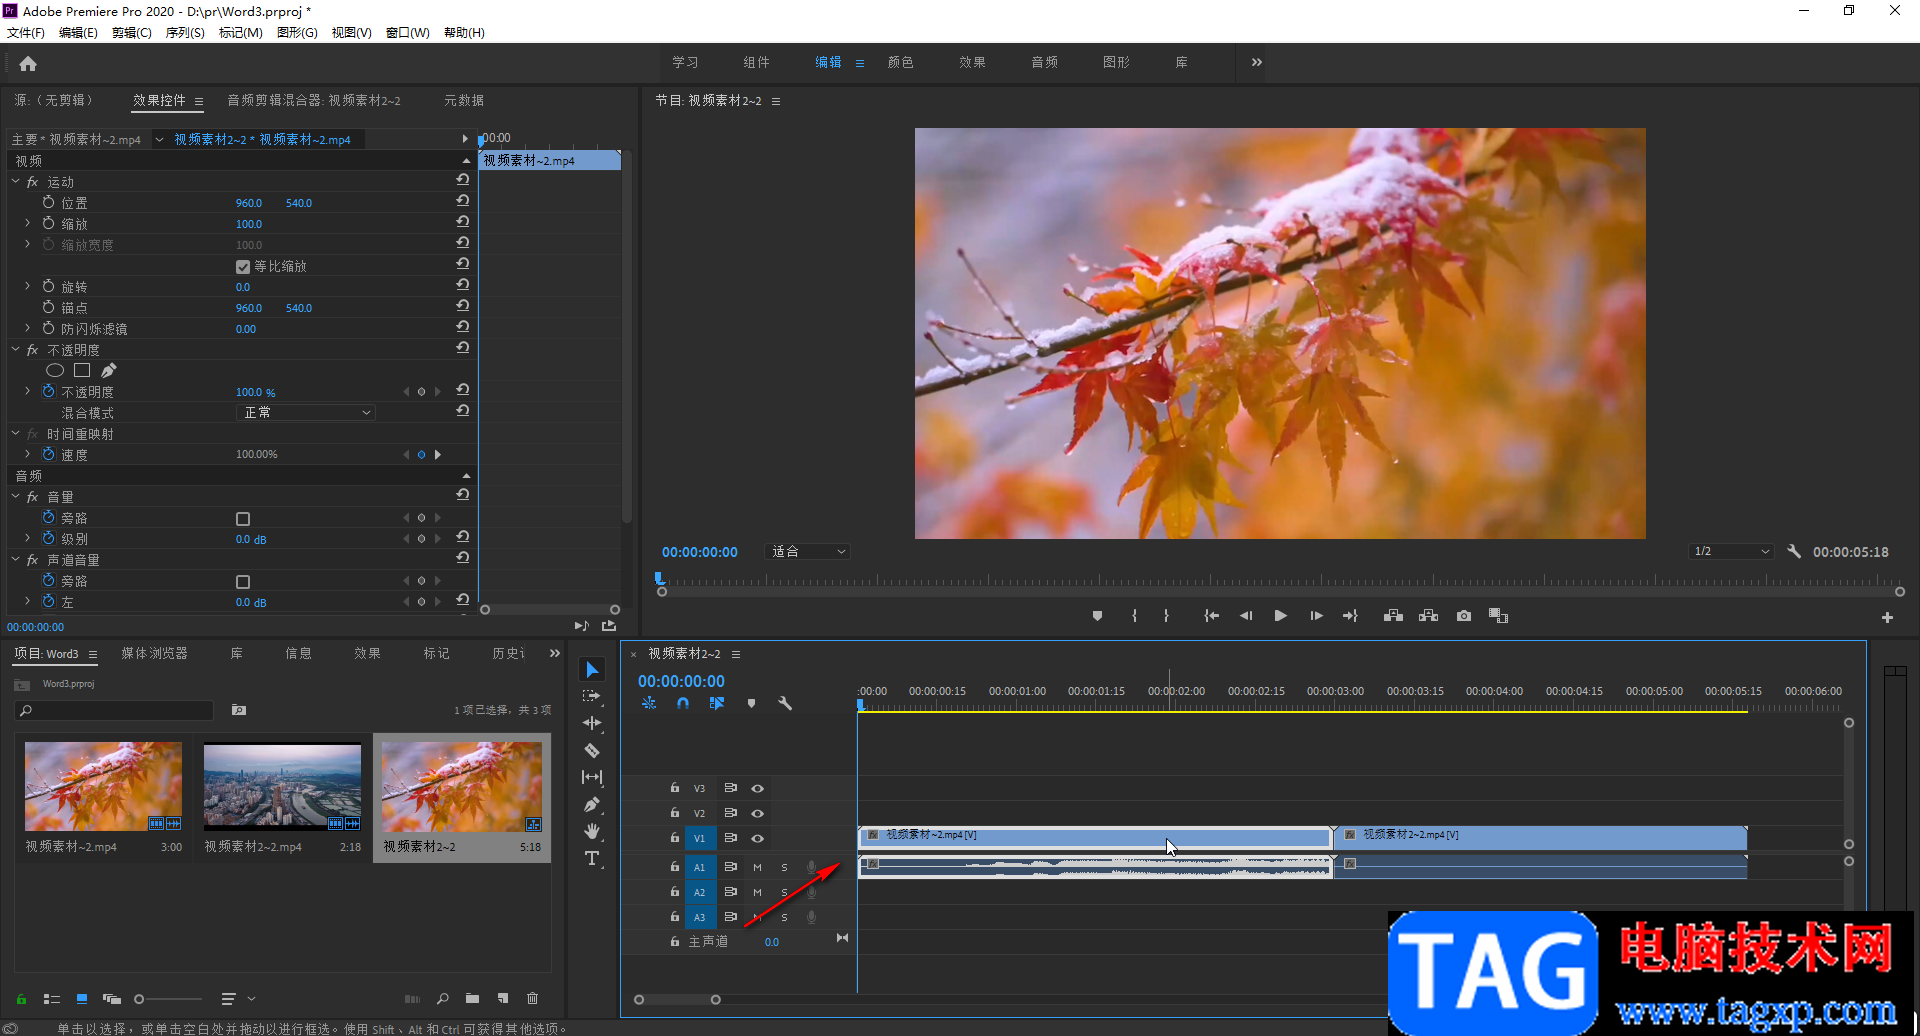Mute track A1

click(757, 867)
